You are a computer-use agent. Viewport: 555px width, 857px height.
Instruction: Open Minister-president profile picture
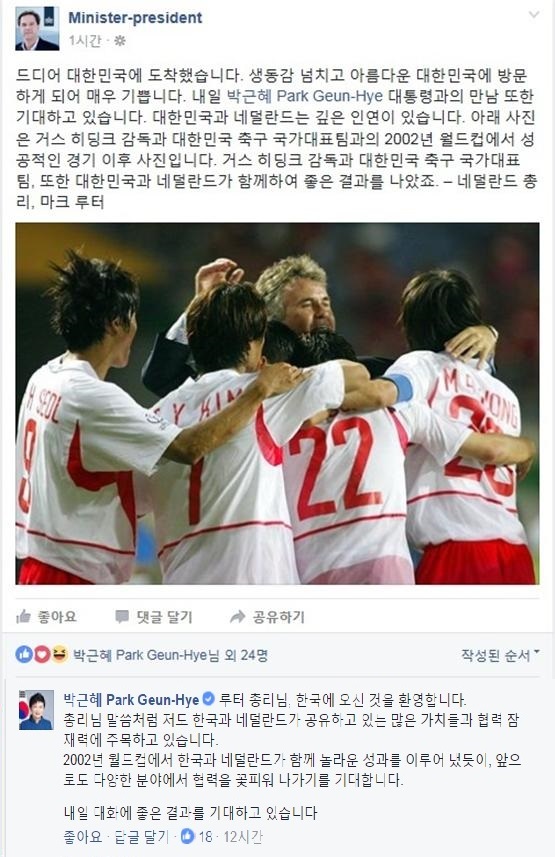pyautogui.click(x=37, y=28)
